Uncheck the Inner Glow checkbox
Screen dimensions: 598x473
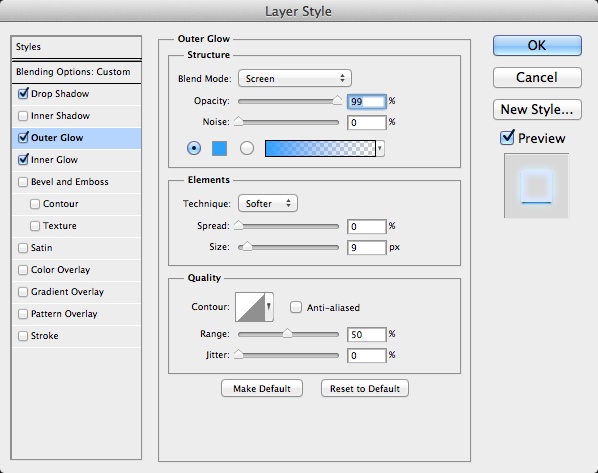point(23,159)
